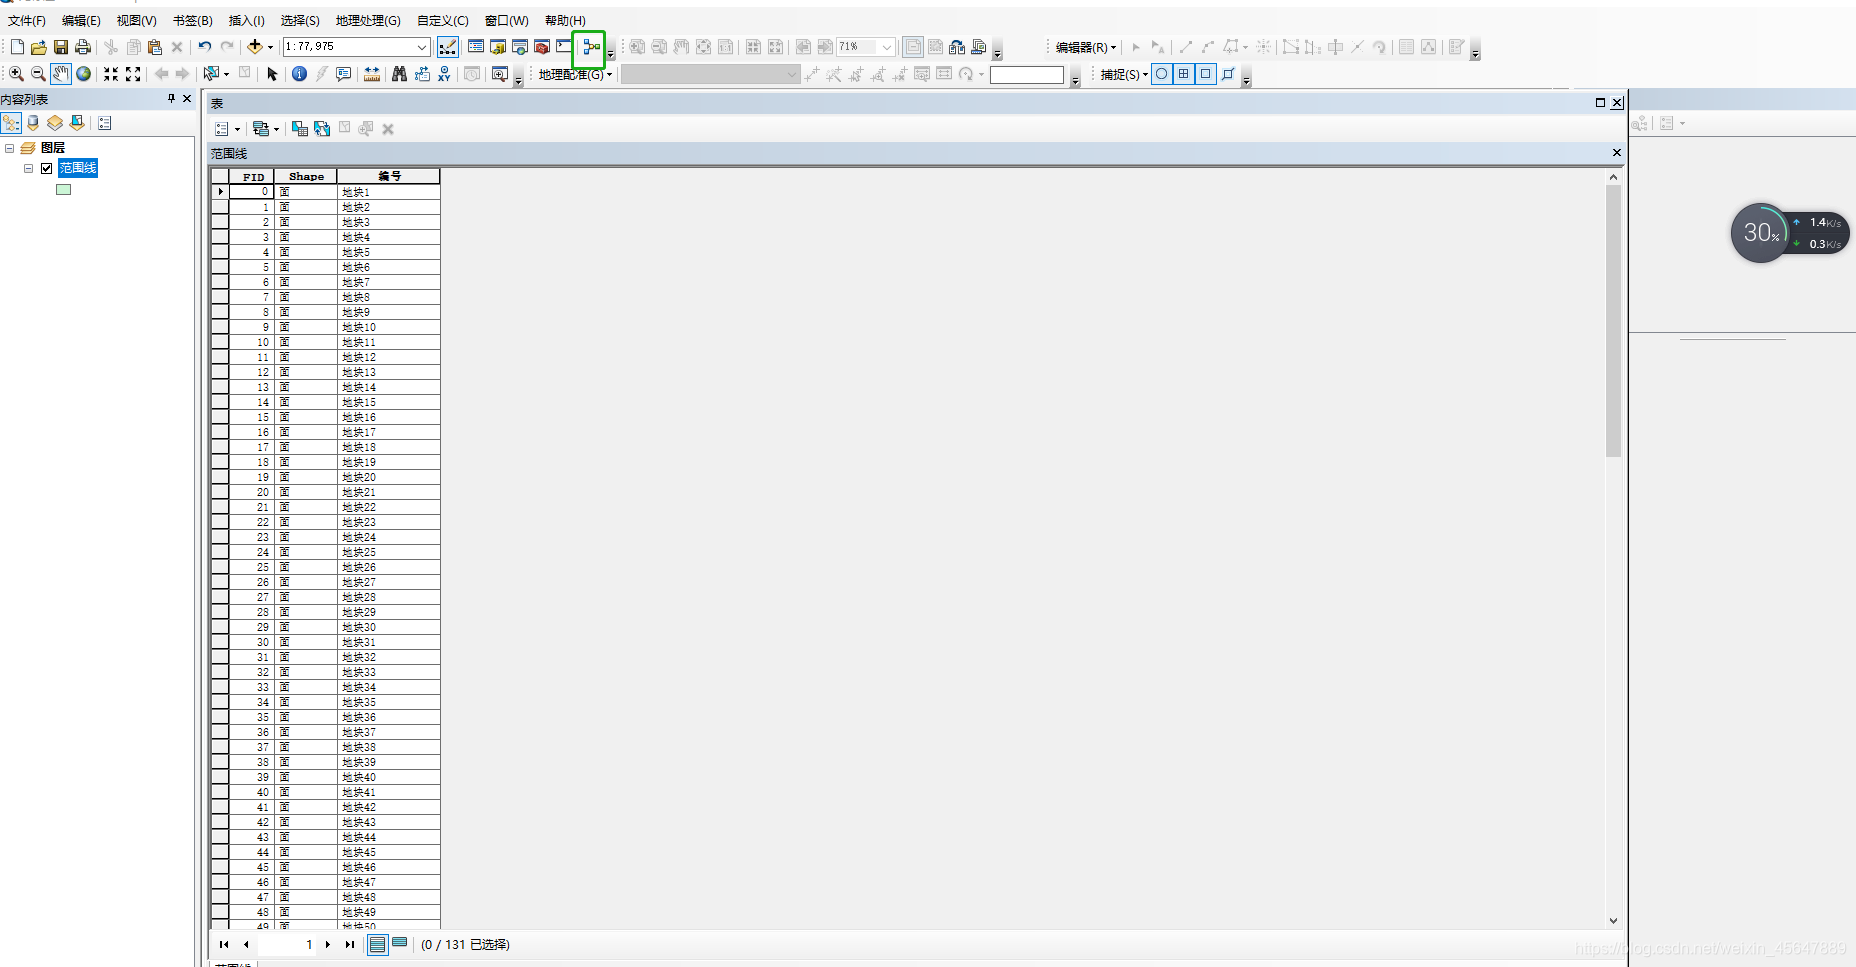
Task: Activate the Identify tool
Action: pyautogui.click(x=299, y=74)
